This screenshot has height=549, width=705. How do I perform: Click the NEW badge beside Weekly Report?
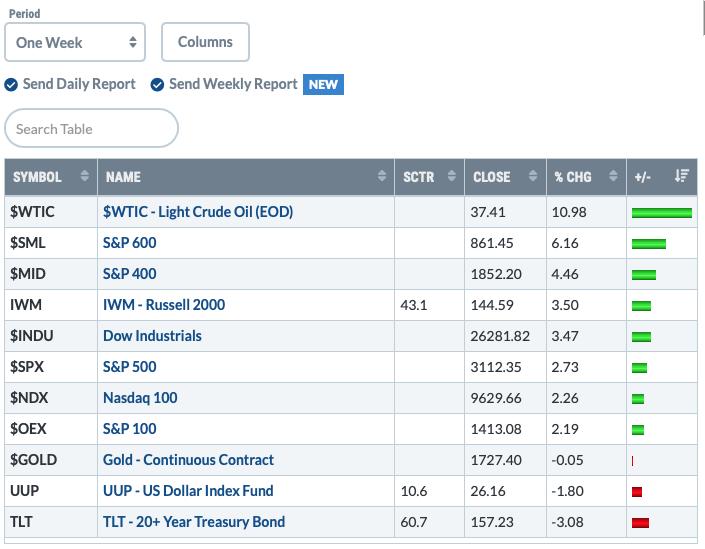[323, 85]
